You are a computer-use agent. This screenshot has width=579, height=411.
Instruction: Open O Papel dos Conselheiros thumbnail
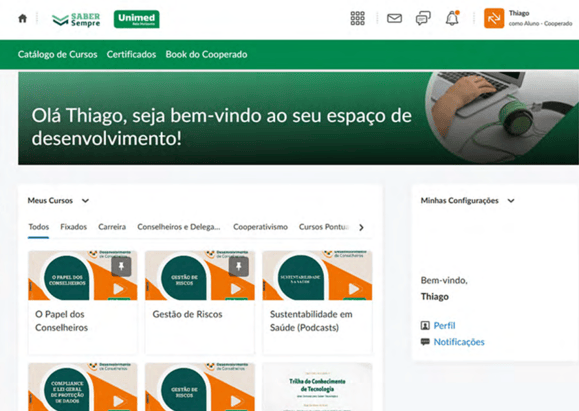coord(83,275)
